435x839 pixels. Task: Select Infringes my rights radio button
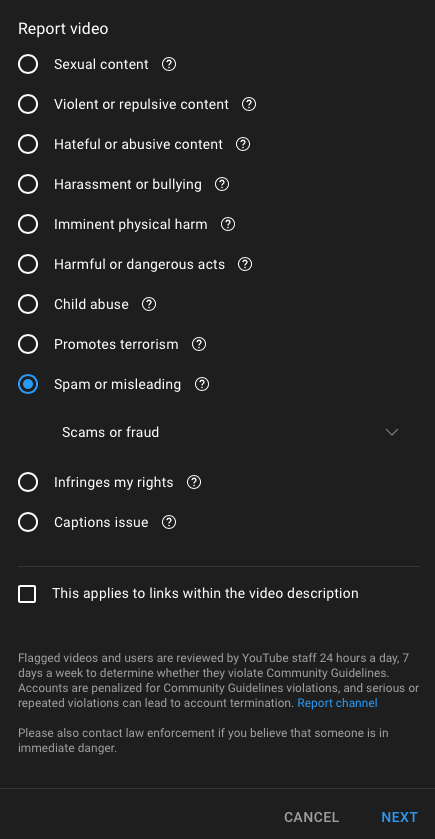[28, 482]
